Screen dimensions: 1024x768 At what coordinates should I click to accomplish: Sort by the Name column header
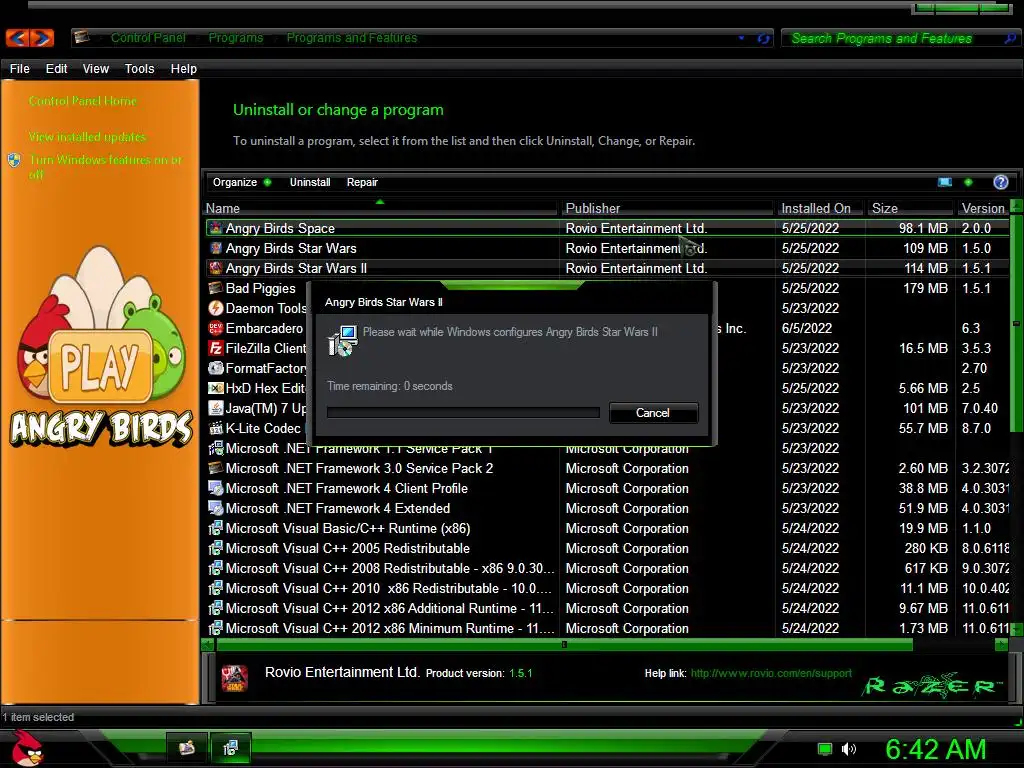click(381, 208)
